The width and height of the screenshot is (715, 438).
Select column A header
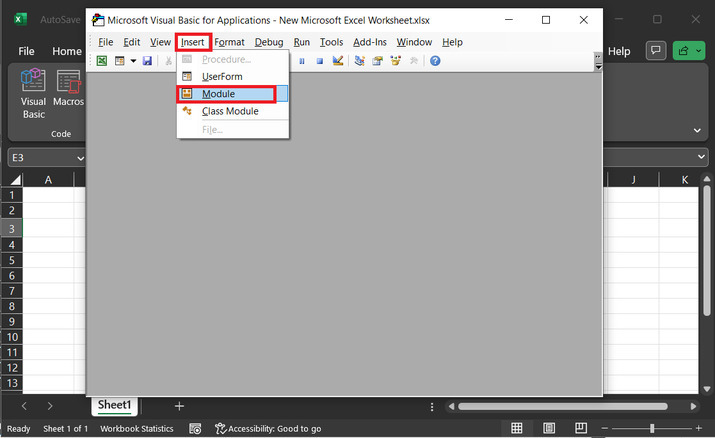48,180
